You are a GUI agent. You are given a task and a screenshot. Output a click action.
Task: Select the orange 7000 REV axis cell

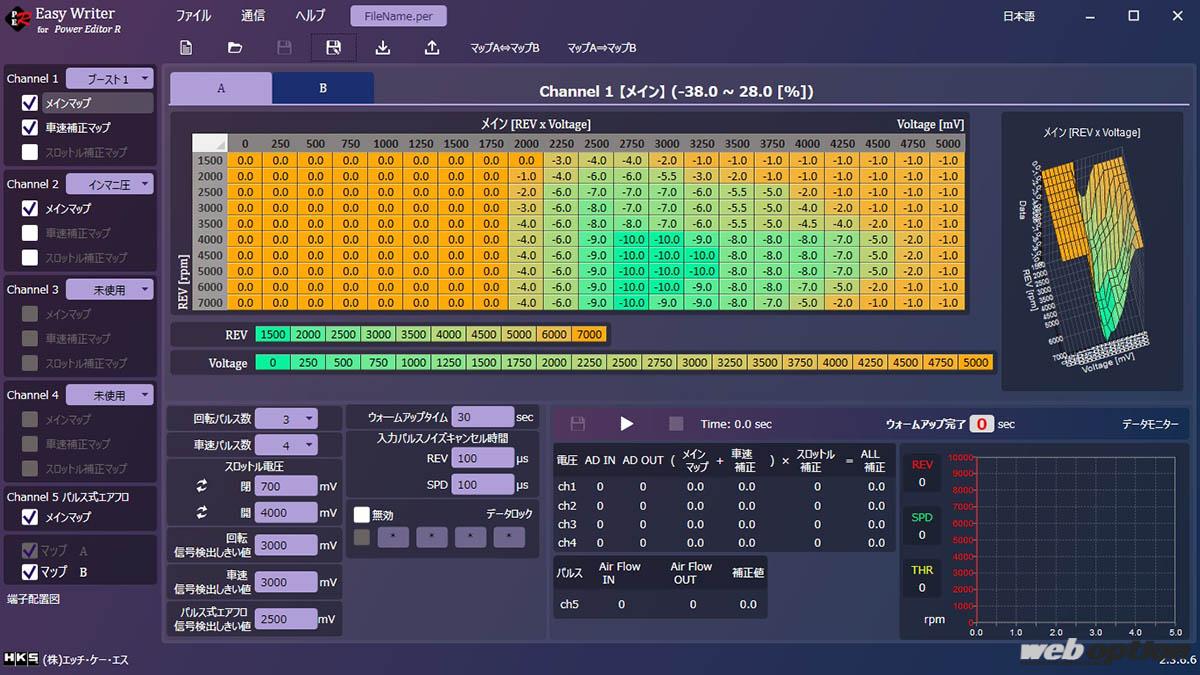(x=588, y=334)
